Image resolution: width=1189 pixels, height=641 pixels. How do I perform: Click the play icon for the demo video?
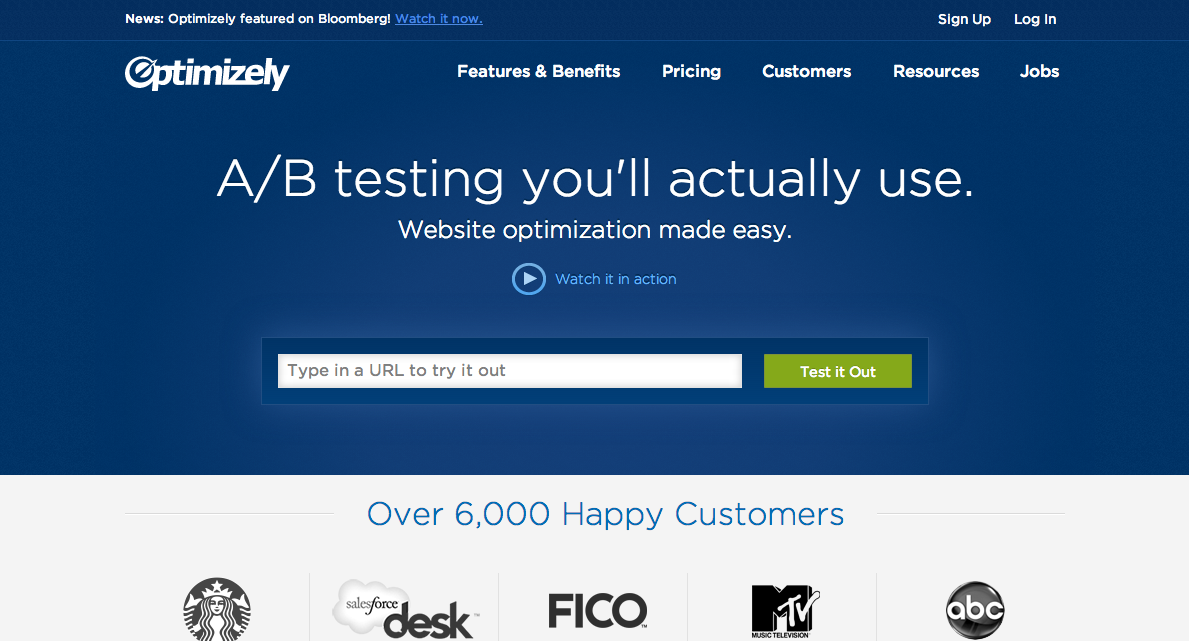coord(529,279)
